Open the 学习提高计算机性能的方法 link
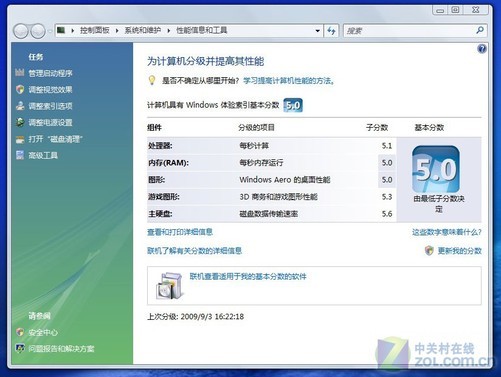The width and height of the screenshot is (501, 377). [289, 81]
